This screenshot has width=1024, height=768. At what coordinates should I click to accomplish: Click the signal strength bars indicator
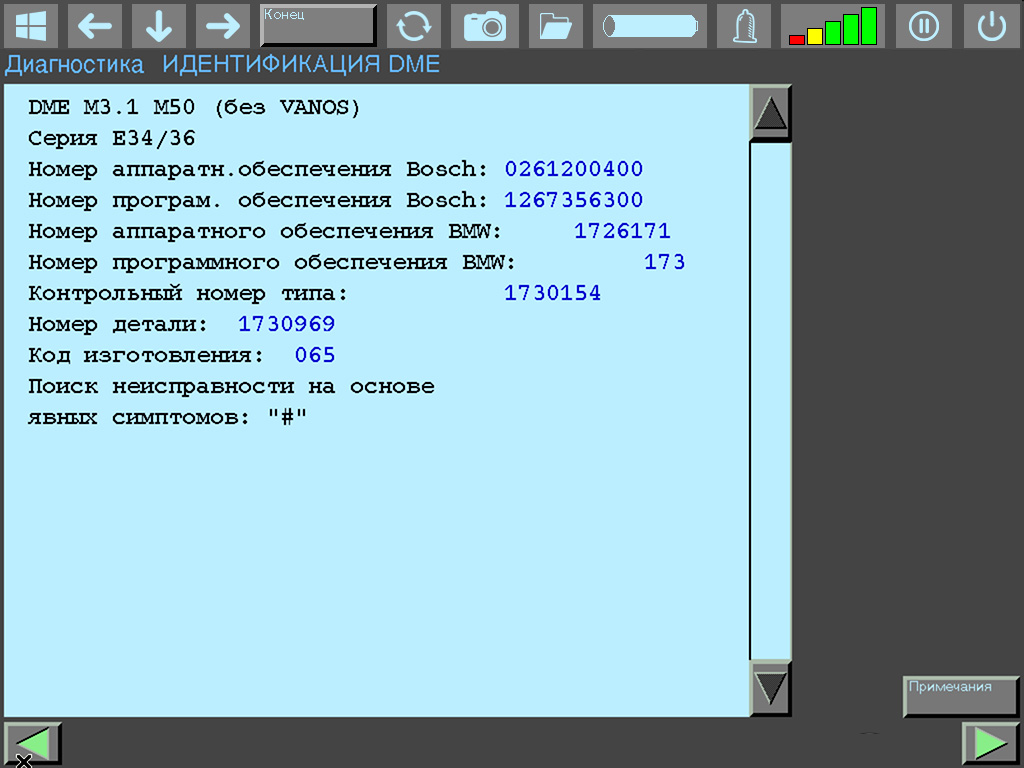[x=833, y=26]
